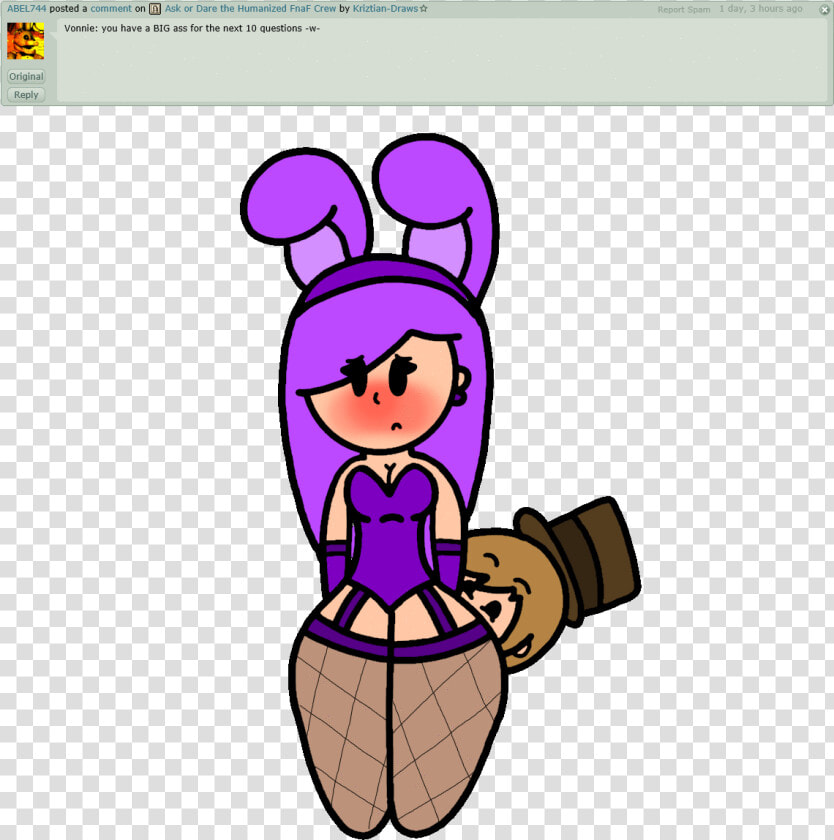834x840 pixels.
Task: Open the 'comment' link in the header
Action: 111,9
